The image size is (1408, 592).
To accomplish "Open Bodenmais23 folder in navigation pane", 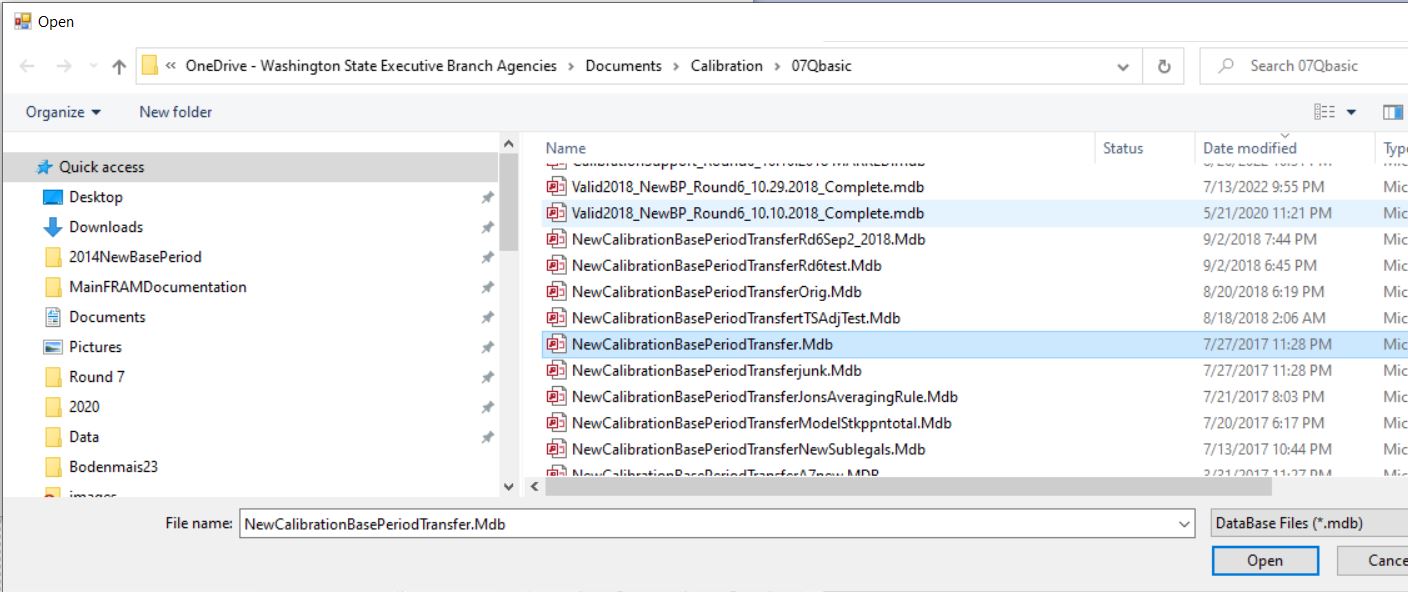I will [113, 467].
